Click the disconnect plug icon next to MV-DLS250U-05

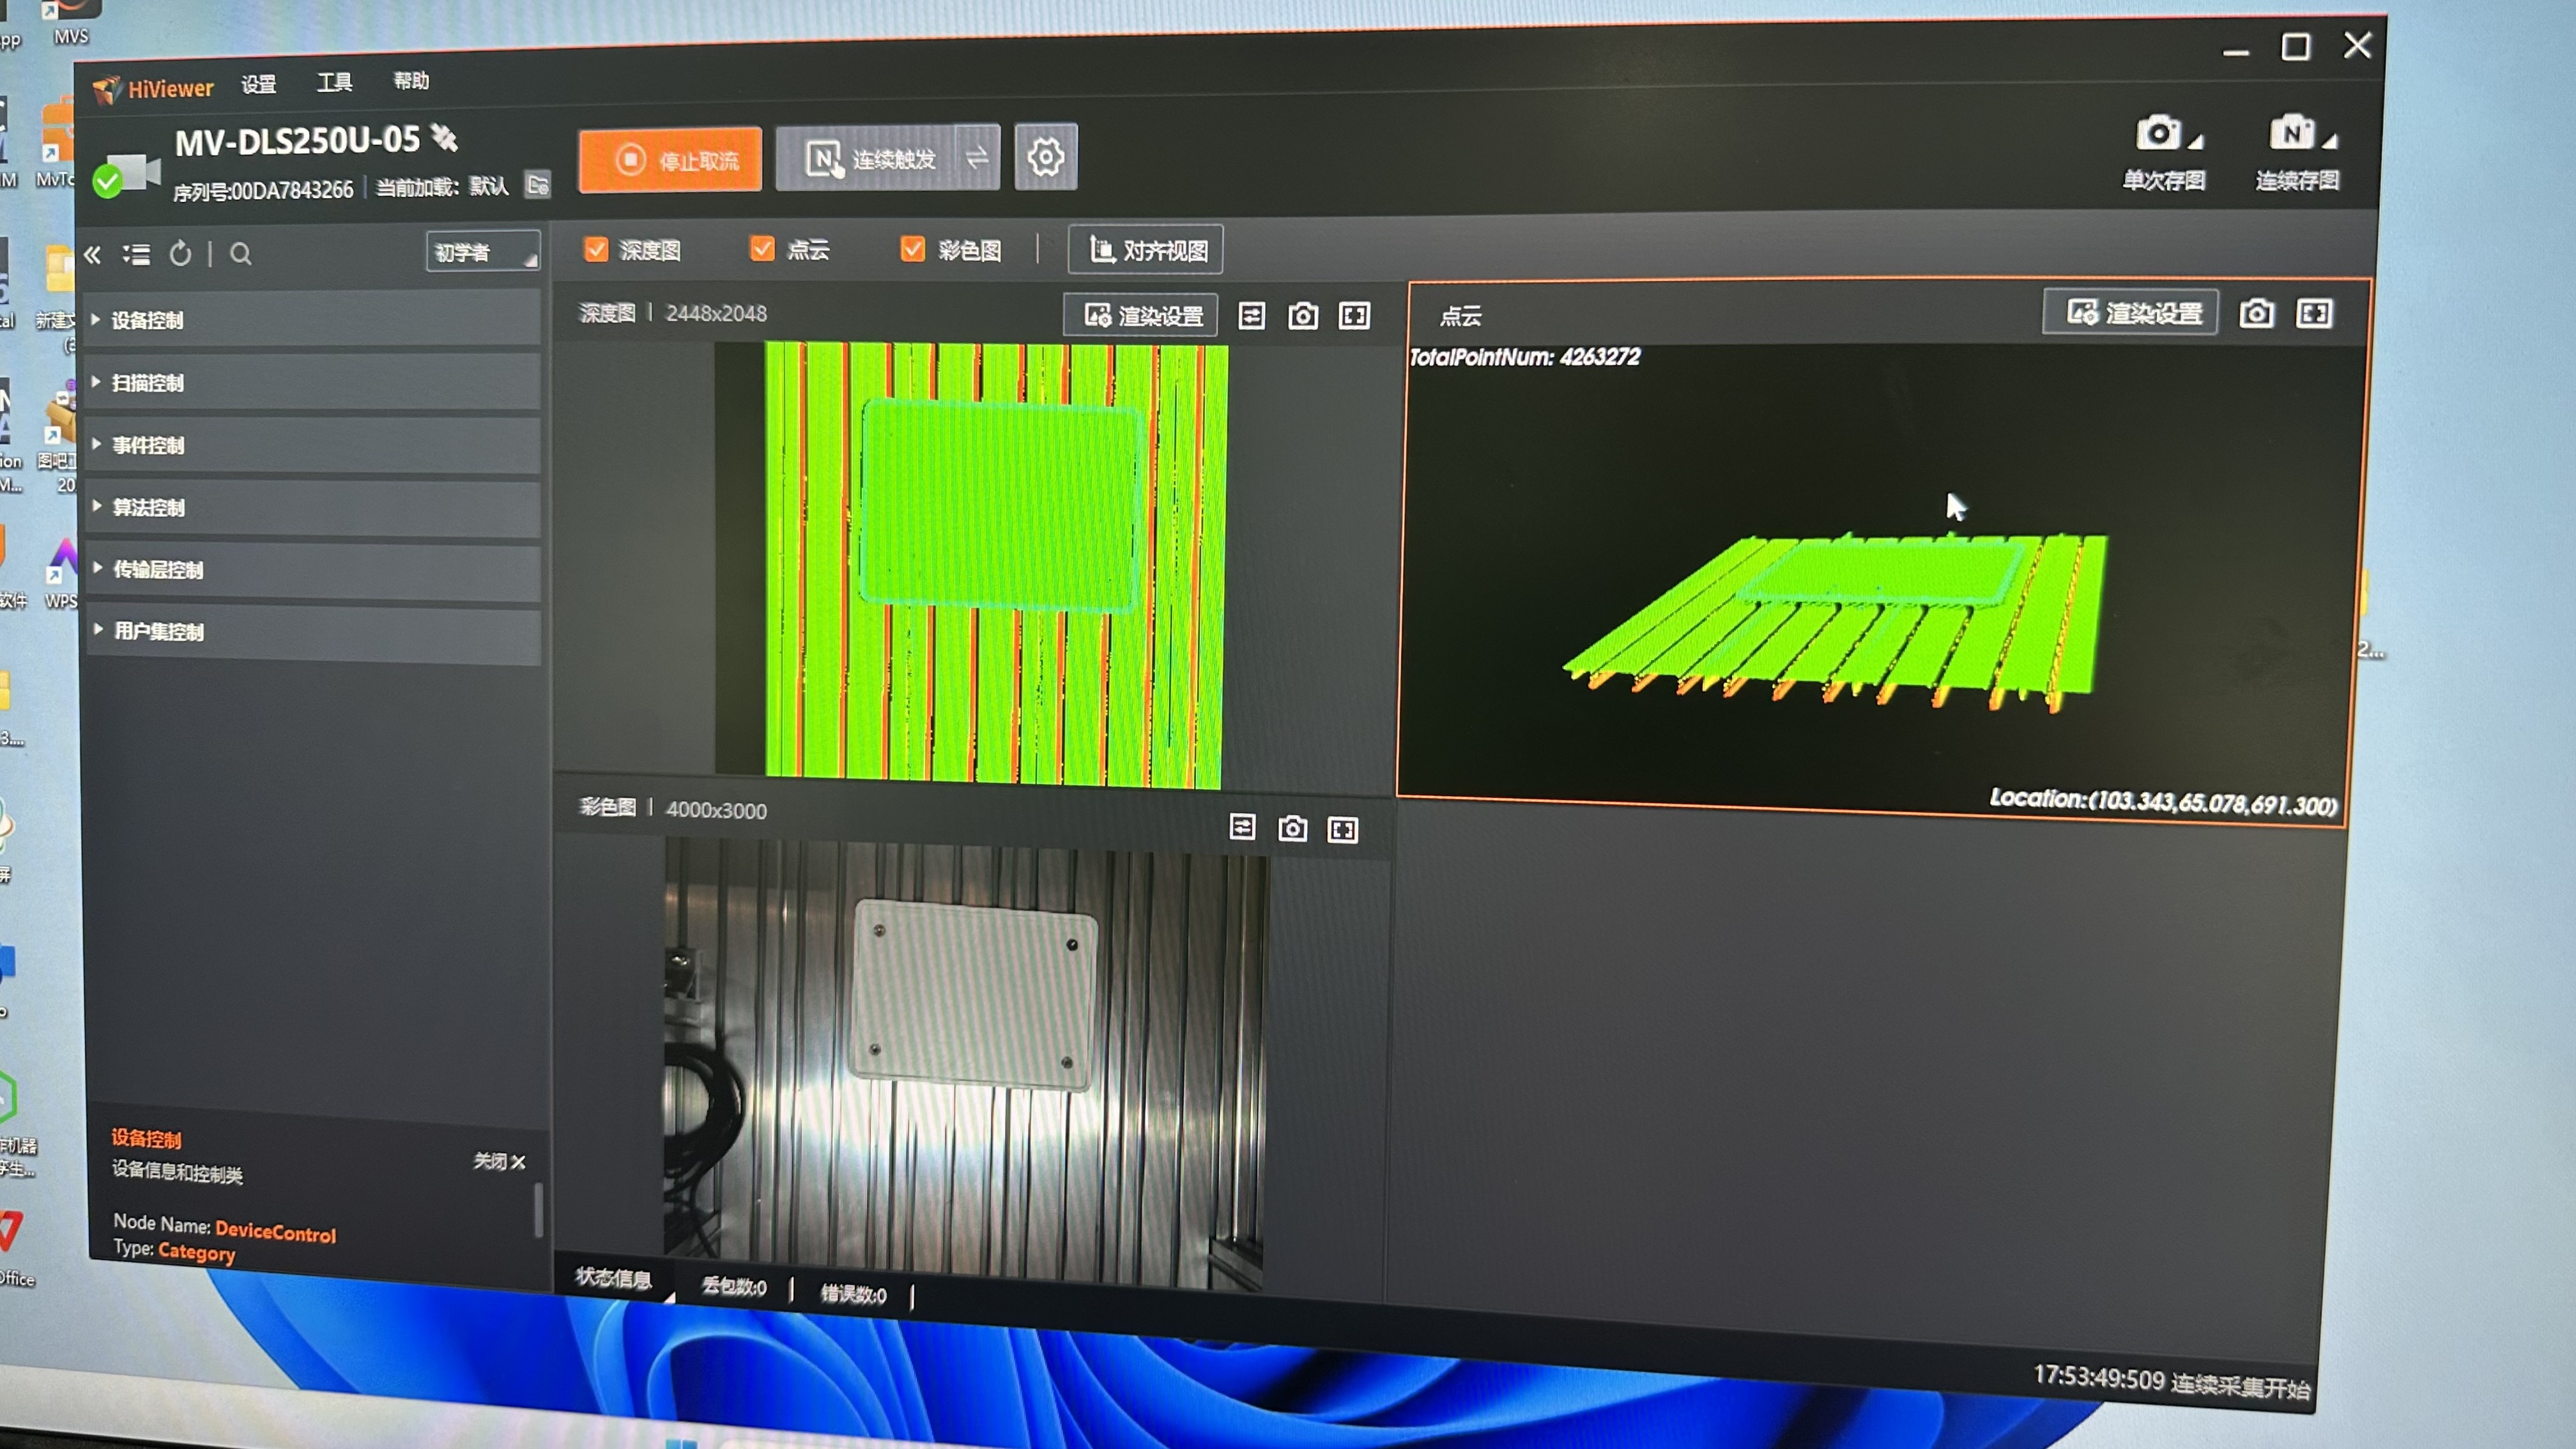[443, 137]
